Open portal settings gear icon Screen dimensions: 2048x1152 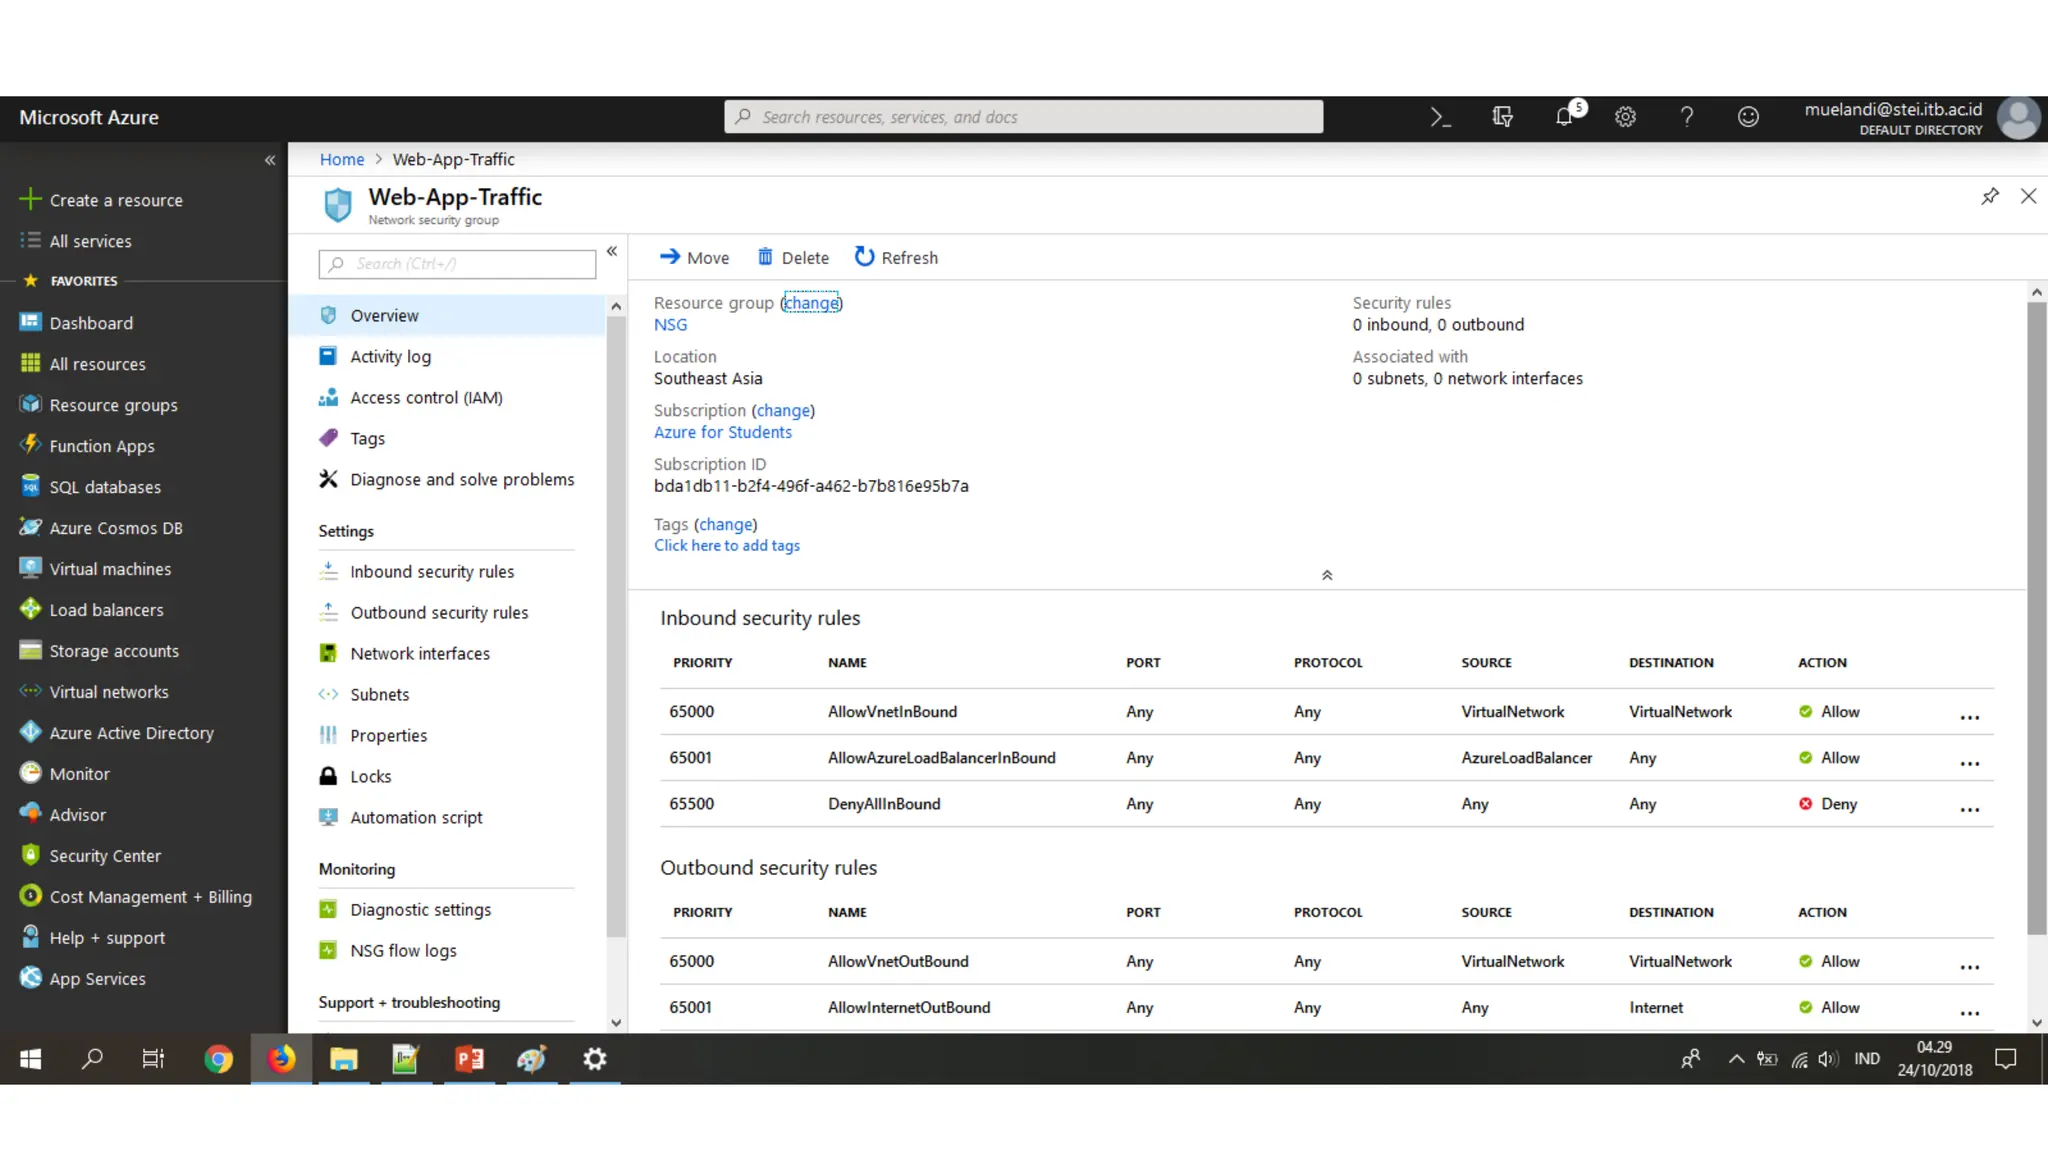coord(1625,117)
